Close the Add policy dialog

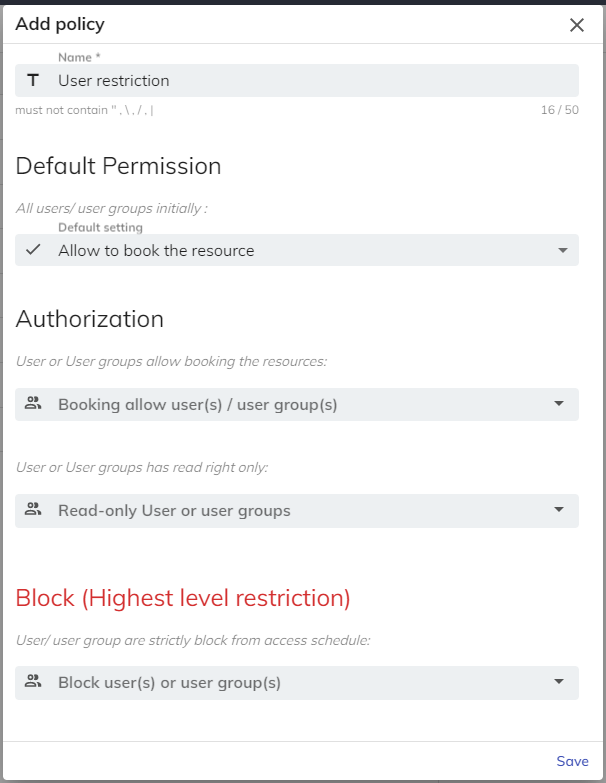click(x=577, y=25)
